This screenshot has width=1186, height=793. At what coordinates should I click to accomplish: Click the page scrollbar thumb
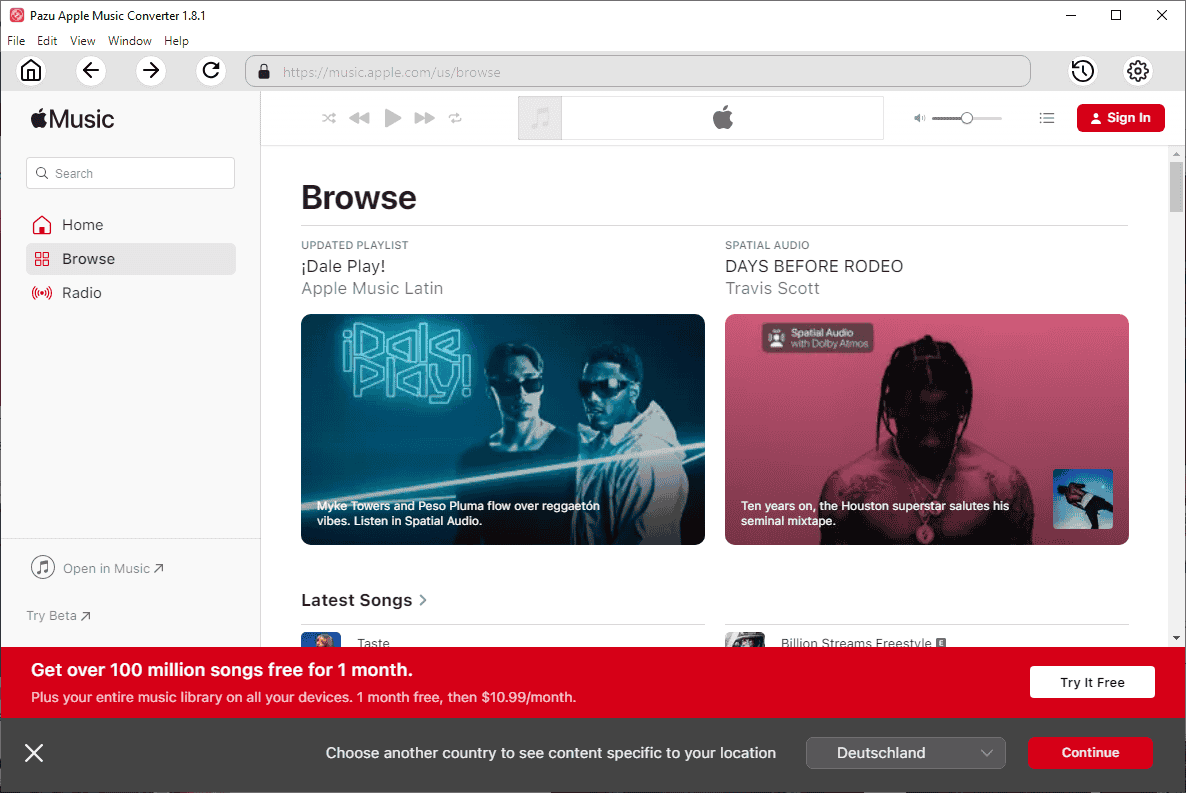pos(1176,187)
